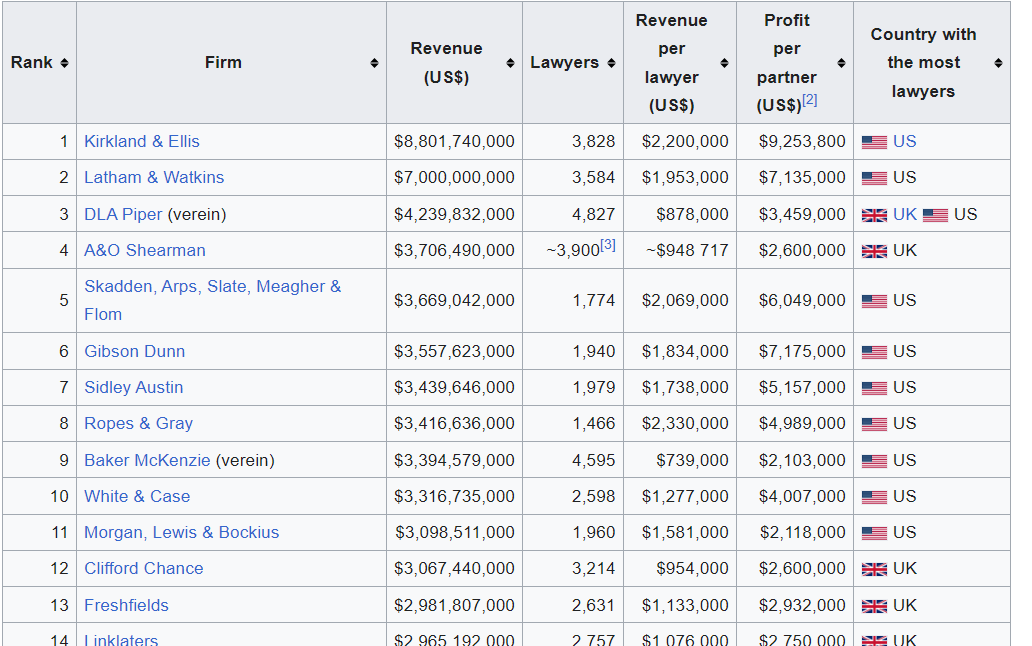Sort by Profit per partner arrows

(x=841, y=63)
